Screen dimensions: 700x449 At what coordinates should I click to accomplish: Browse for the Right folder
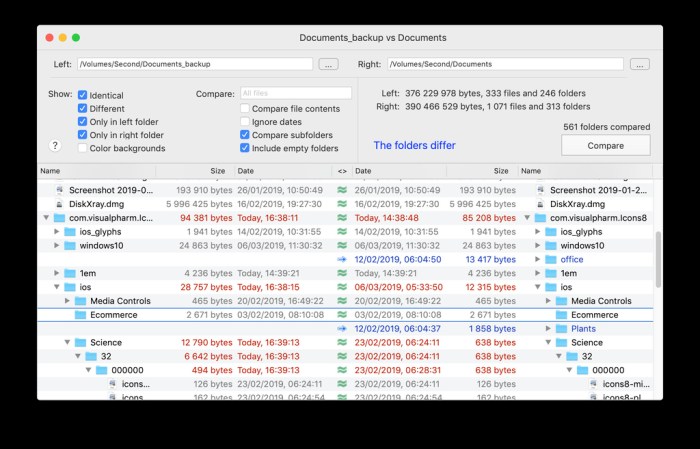(640, 64)
